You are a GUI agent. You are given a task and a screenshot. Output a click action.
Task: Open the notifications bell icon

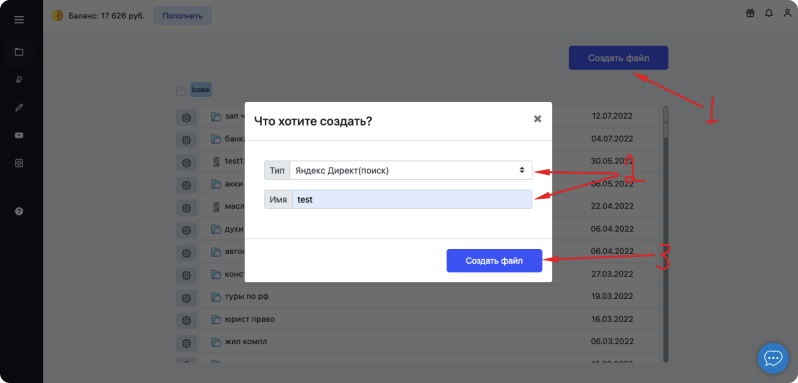[768, 14]
